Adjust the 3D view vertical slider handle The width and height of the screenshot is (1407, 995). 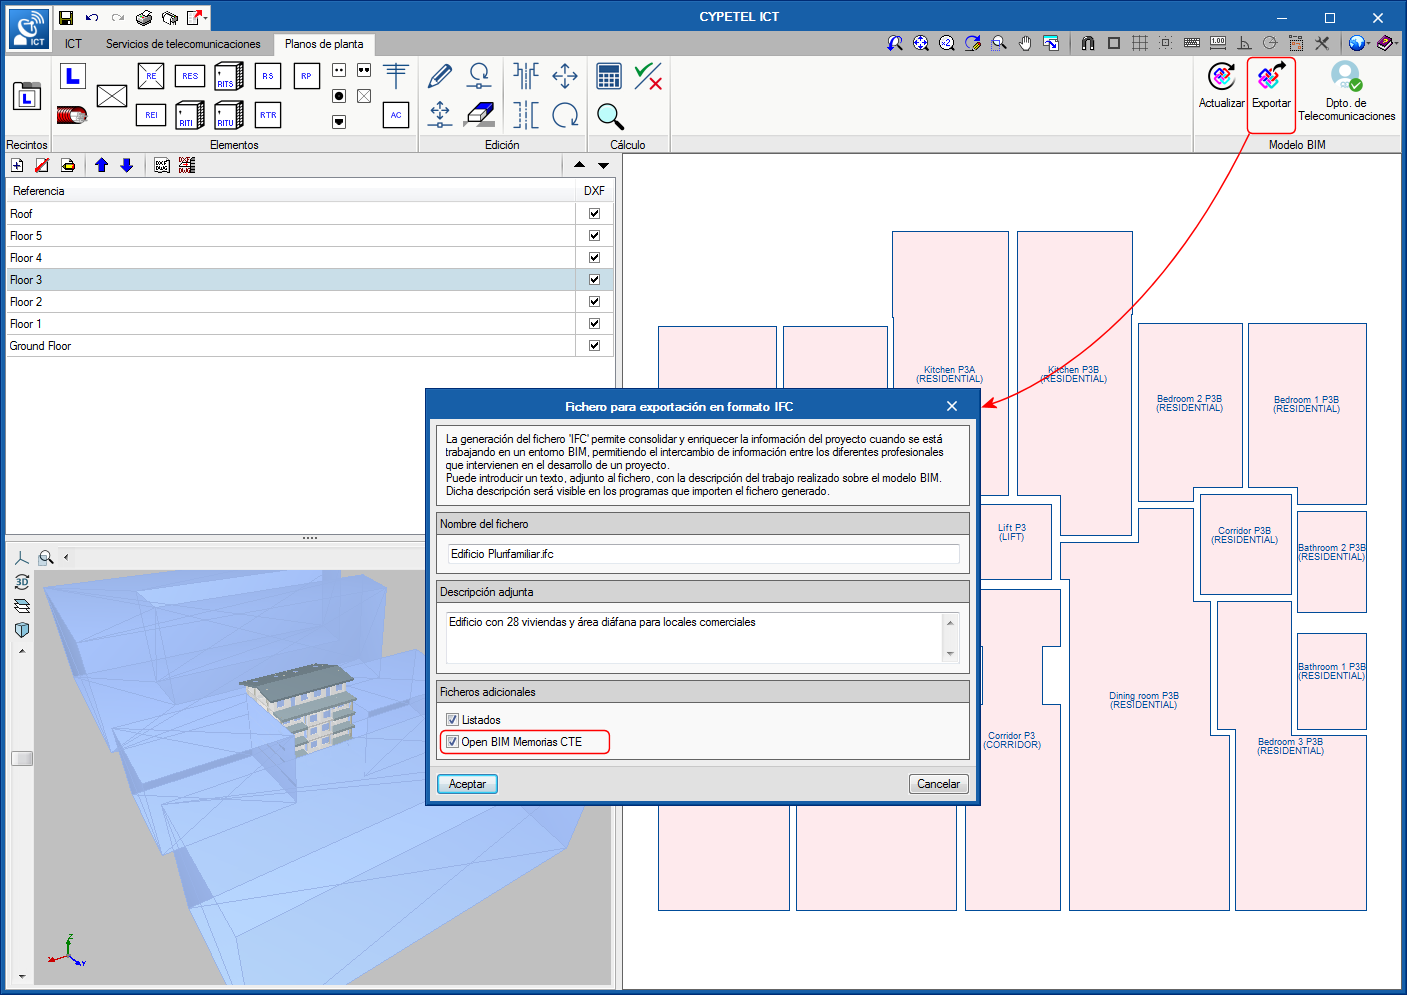pyautogui.click(x=22, y=759)
